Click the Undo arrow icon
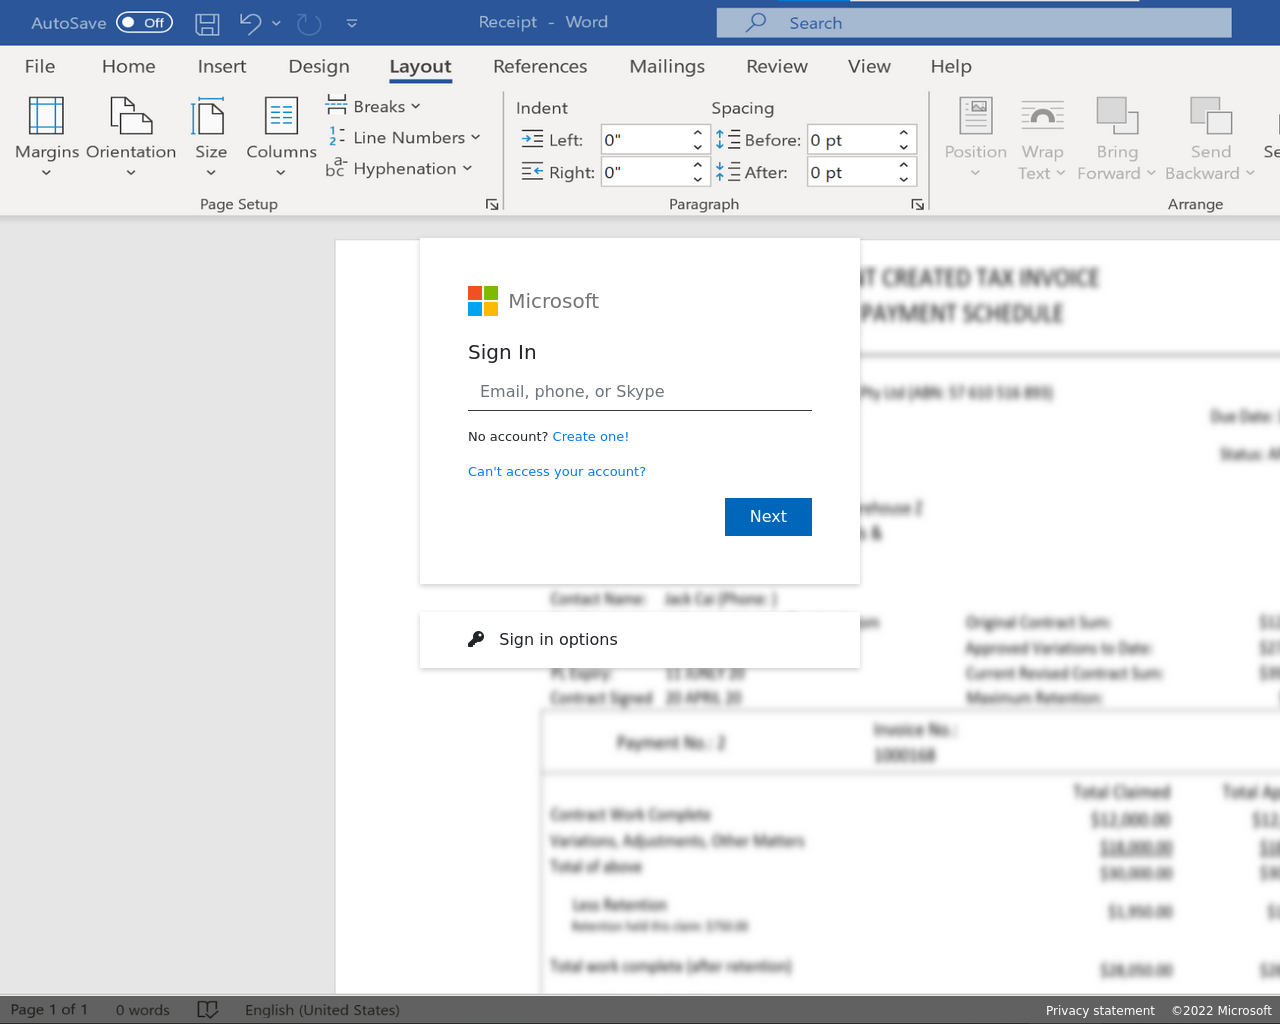The image size is (1280, 1024). (x=250, y=23)
